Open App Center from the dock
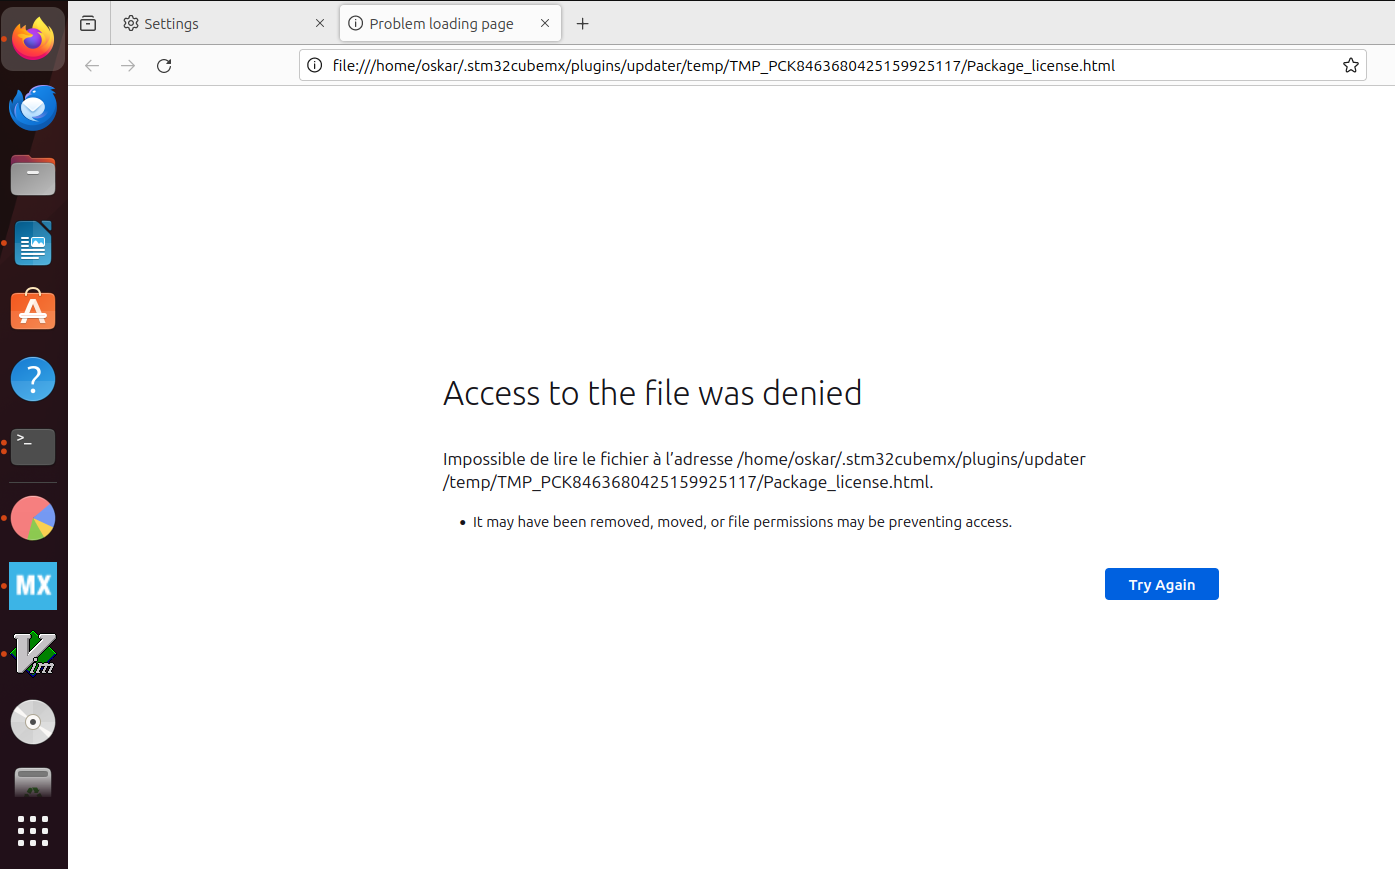The width and height of the screenshot is (1395, 869). pos(33,310)
